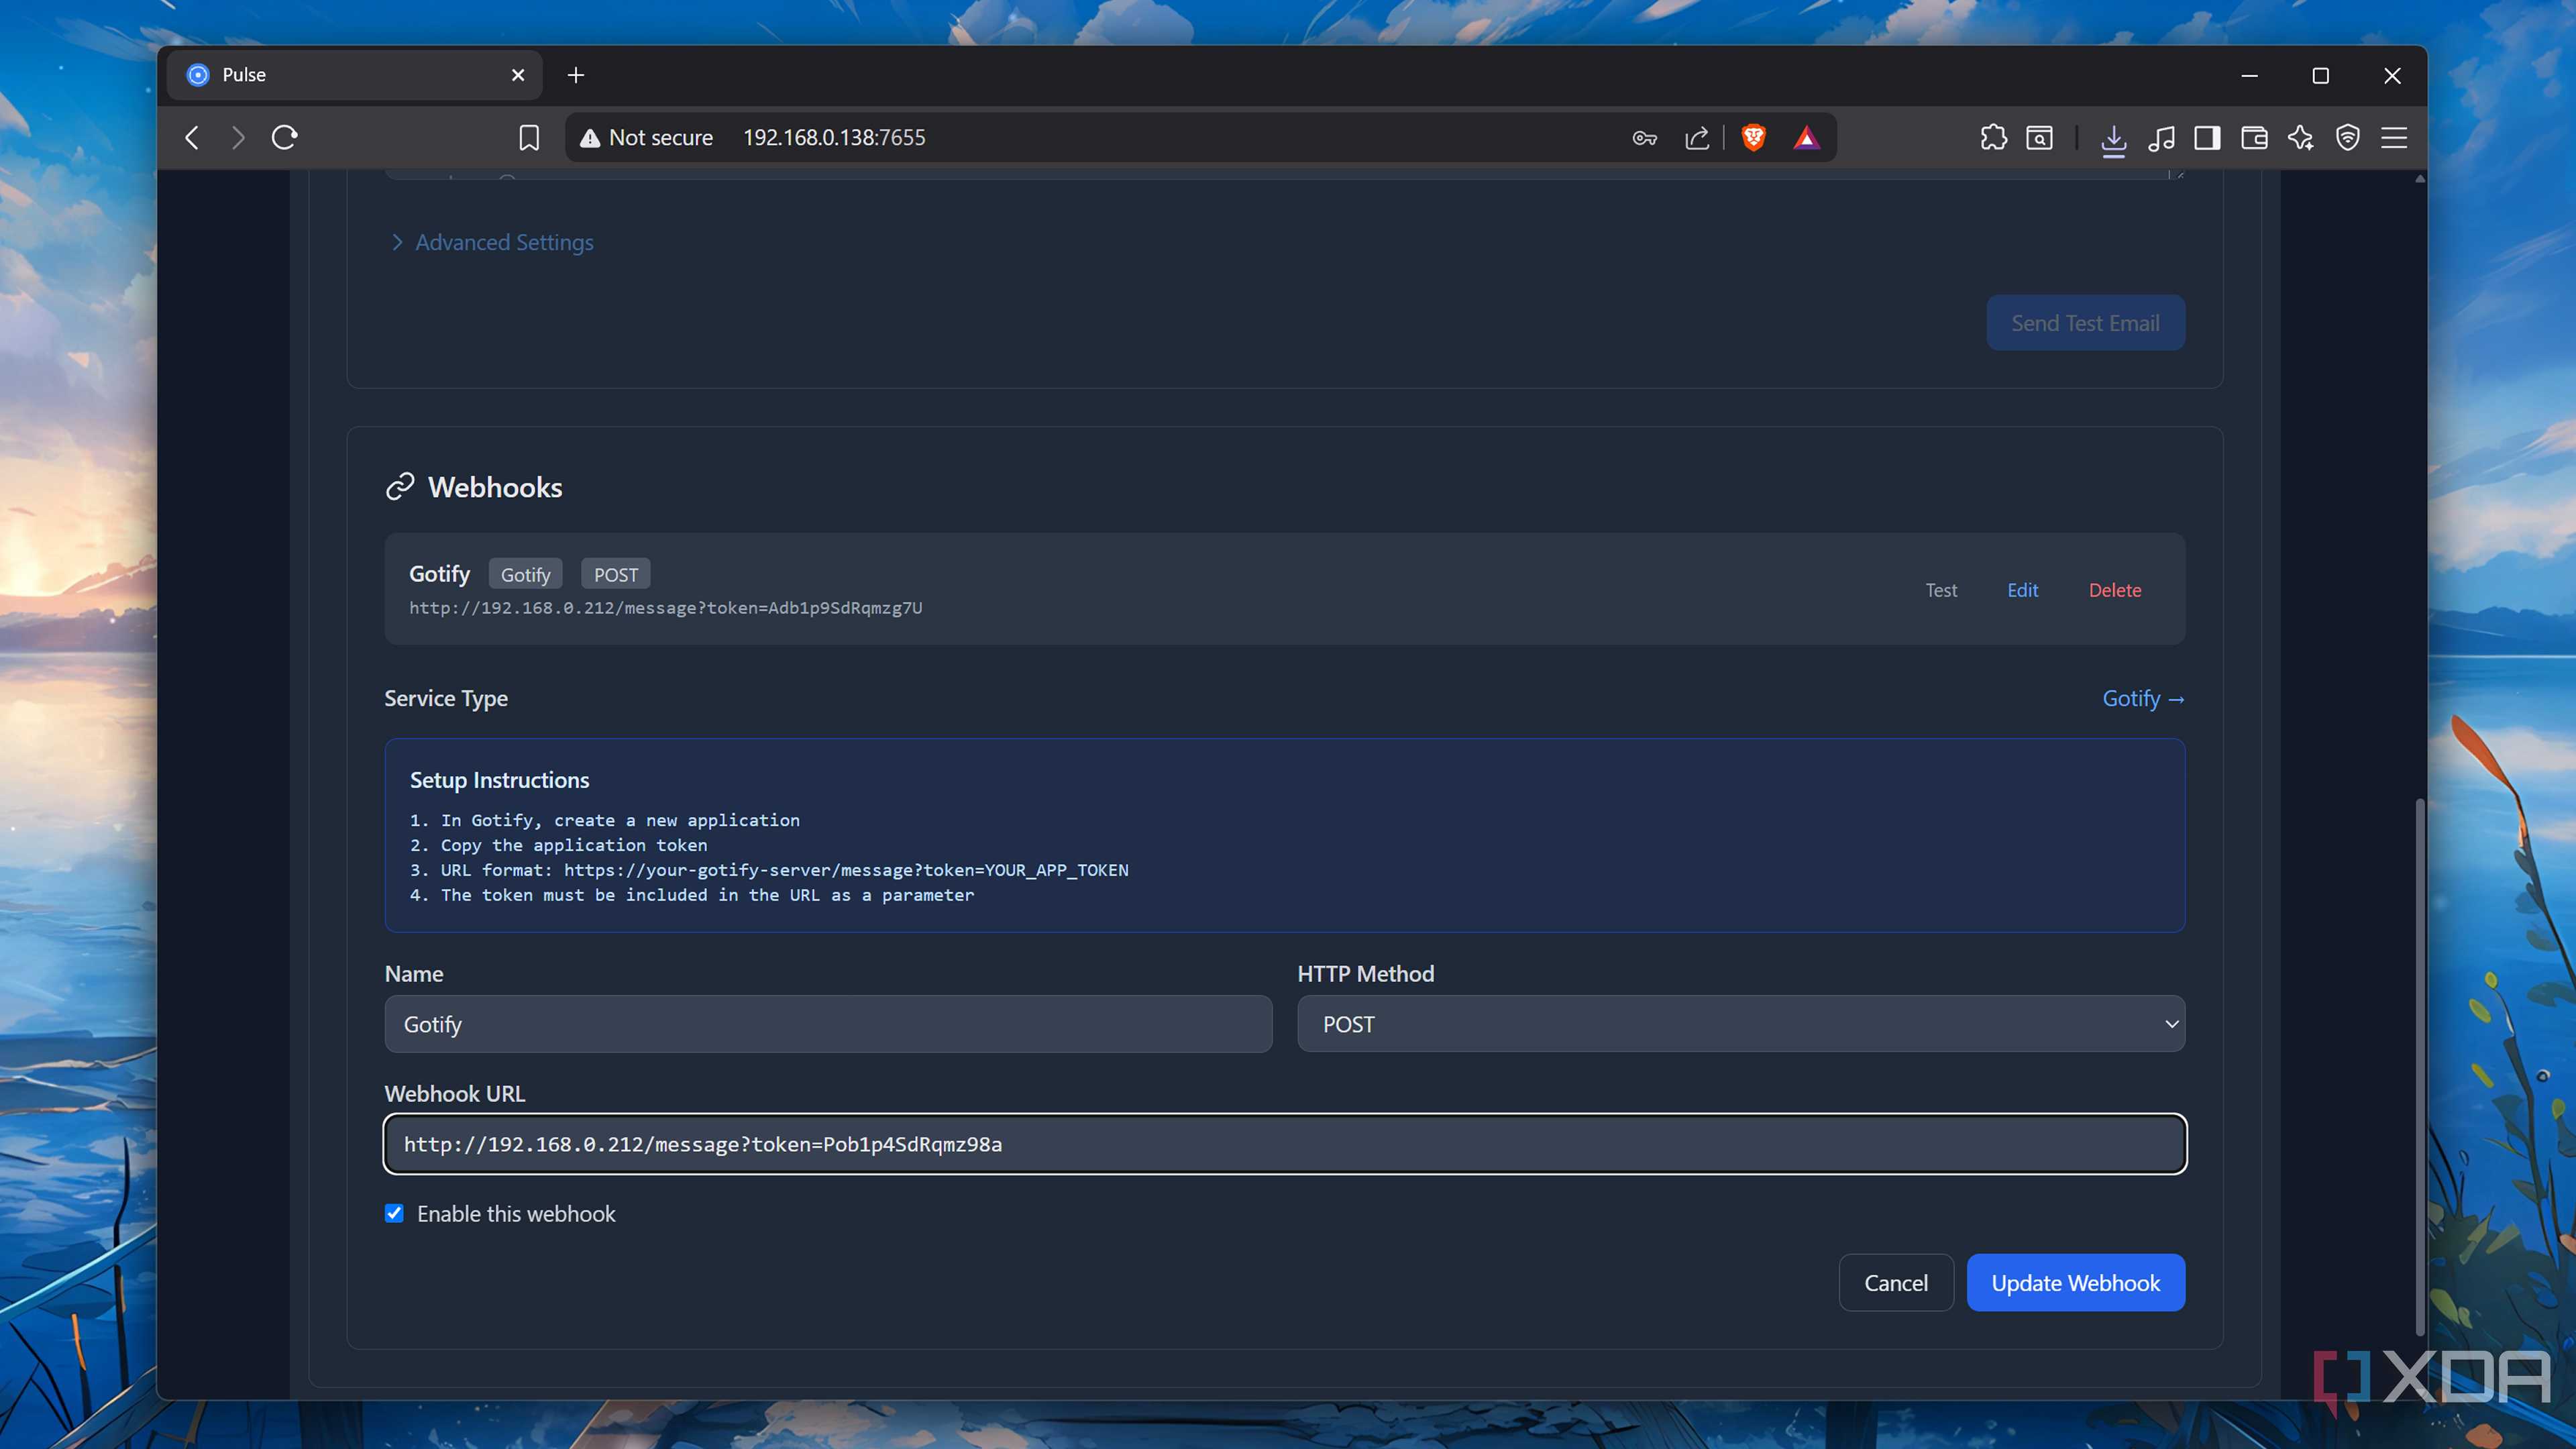Expand Advanced Settings section
Viewport: 2576px width, 1449px height.
[492, 242]
